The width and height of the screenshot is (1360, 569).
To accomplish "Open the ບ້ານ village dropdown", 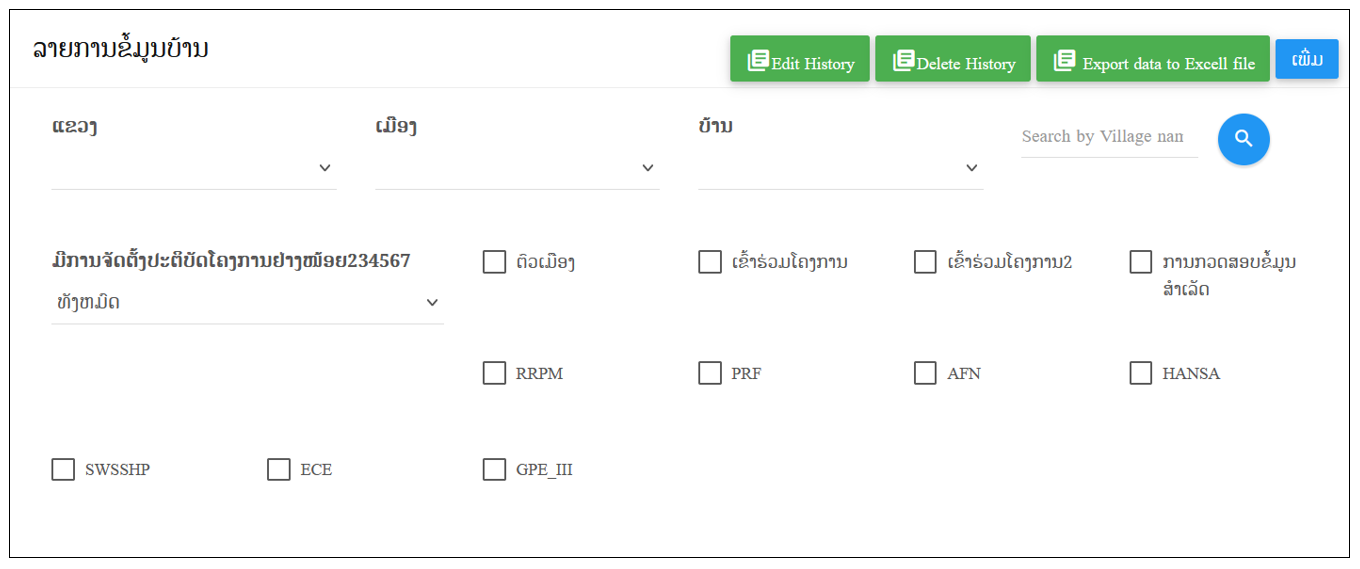I will (x=841, y=168).
